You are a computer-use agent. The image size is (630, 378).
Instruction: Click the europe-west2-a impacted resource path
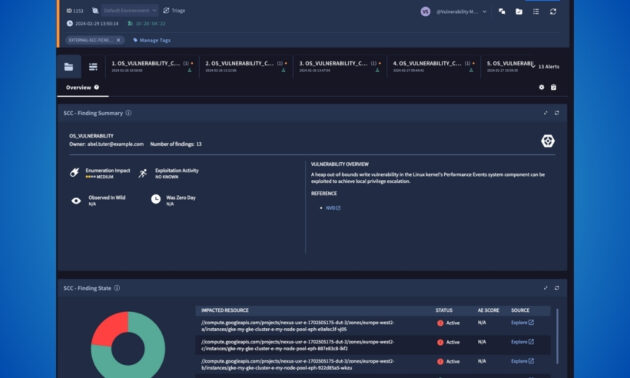(297, 326)
